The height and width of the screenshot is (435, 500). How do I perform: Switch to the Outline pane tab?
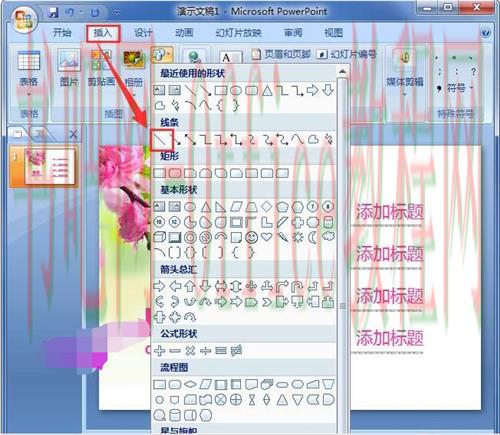point(41,134)
